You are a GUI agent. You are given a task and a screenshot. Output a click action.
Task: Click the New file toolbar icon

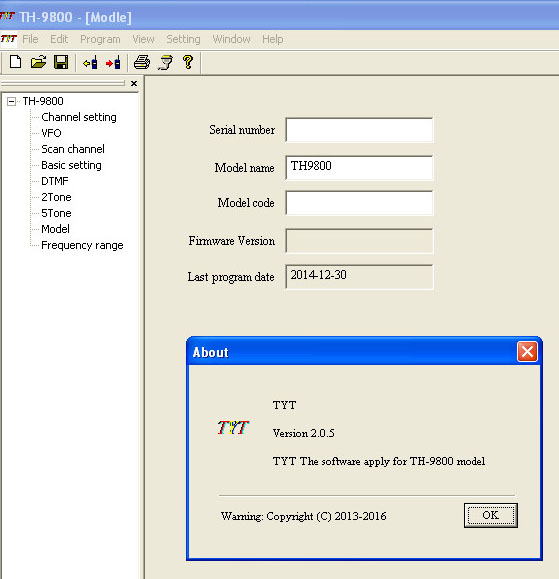pyautogui.click(x=15, y=62)
